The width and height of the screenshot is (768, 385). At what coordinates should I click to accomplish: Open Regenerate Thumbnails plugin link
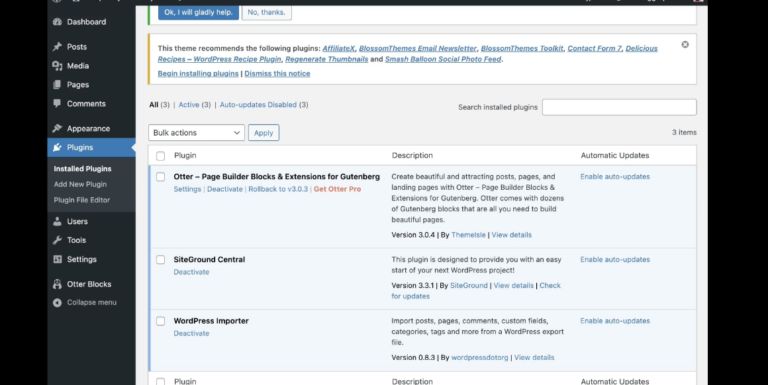coord(327,59)
